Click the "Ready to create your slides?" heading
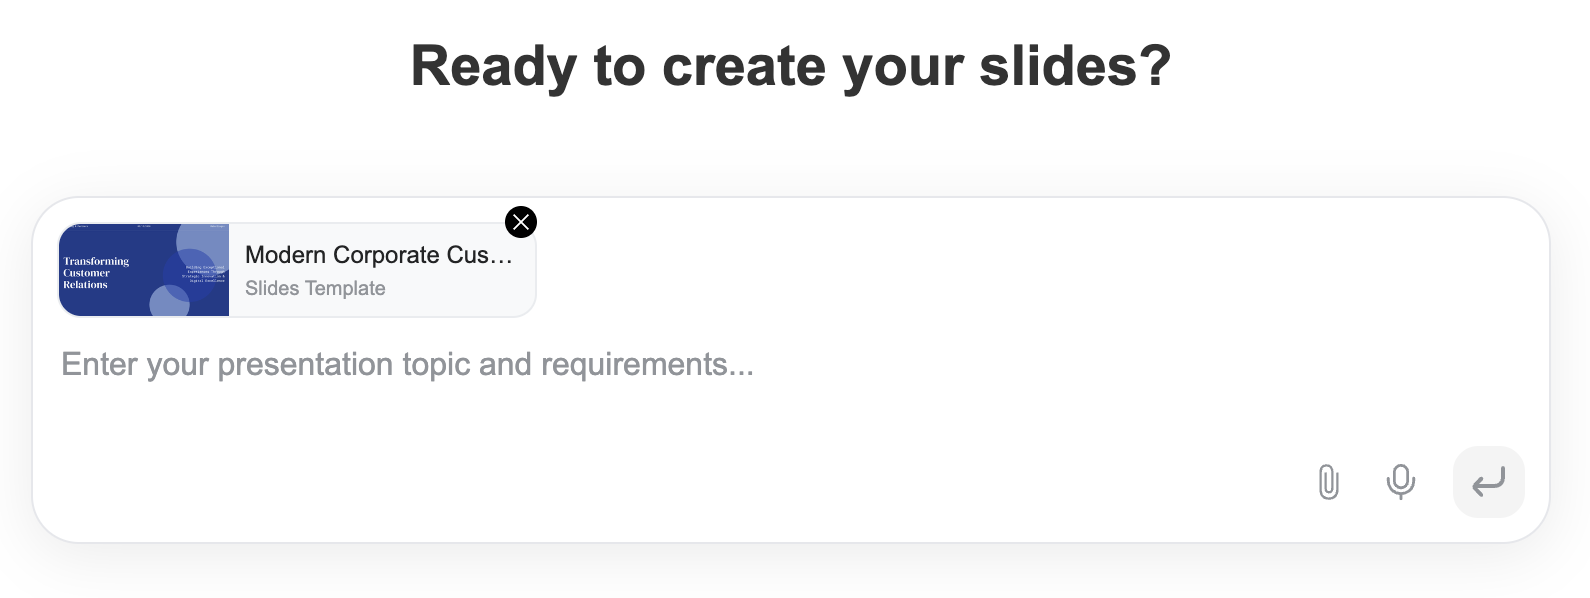The height and width of the screenshot is (598, 1590). pos(790,66)
